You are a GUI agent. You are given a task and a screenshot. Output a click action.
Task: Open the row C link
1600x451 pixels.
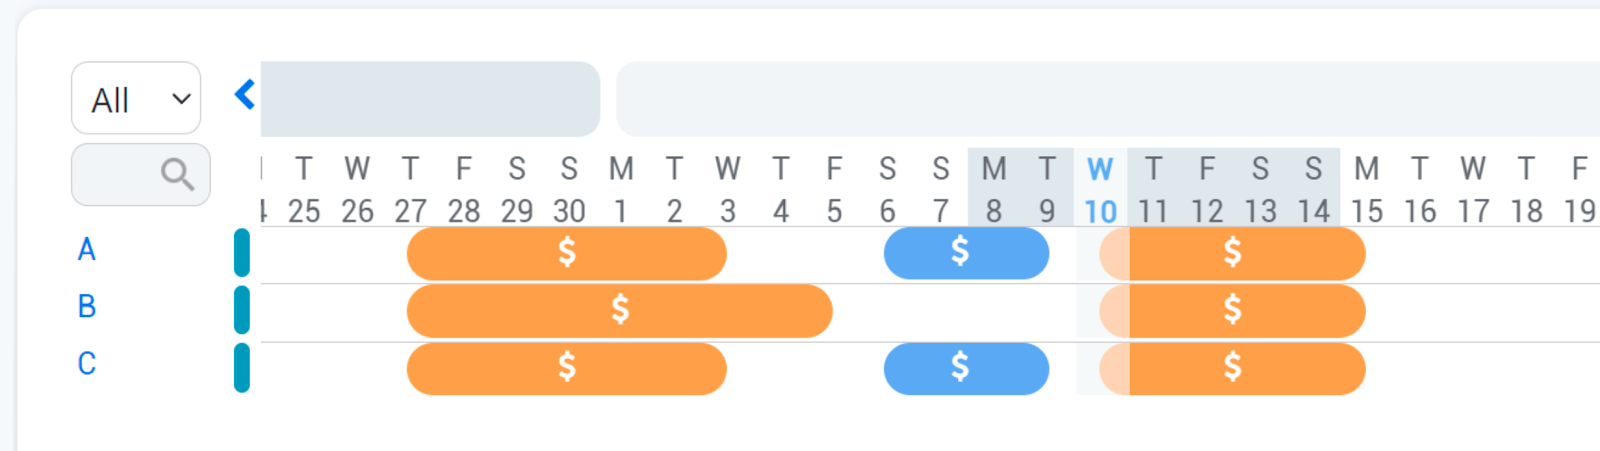click(87, 363)
